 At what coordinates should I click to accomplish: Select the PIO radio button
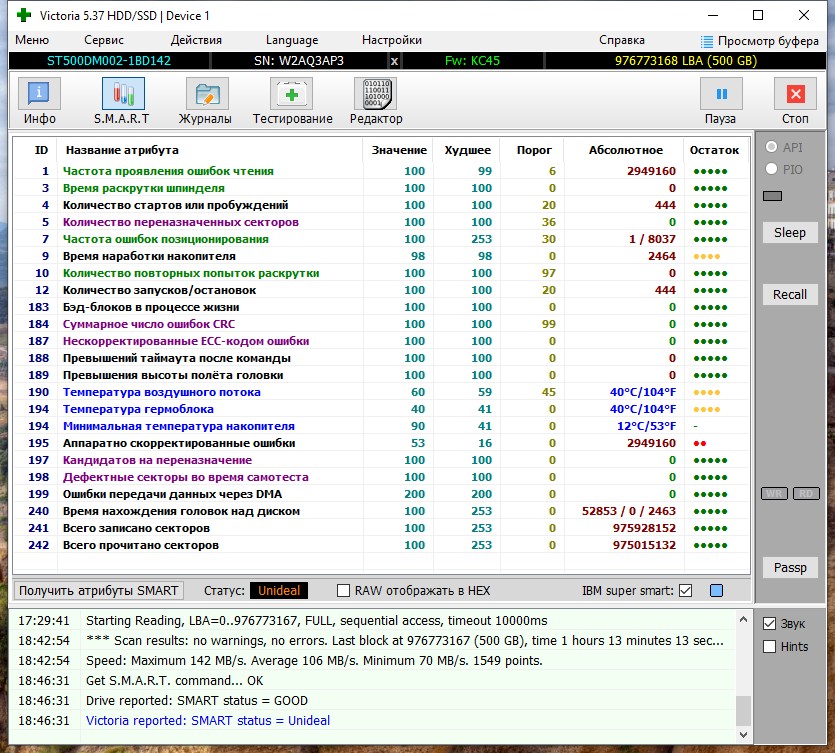771,169
